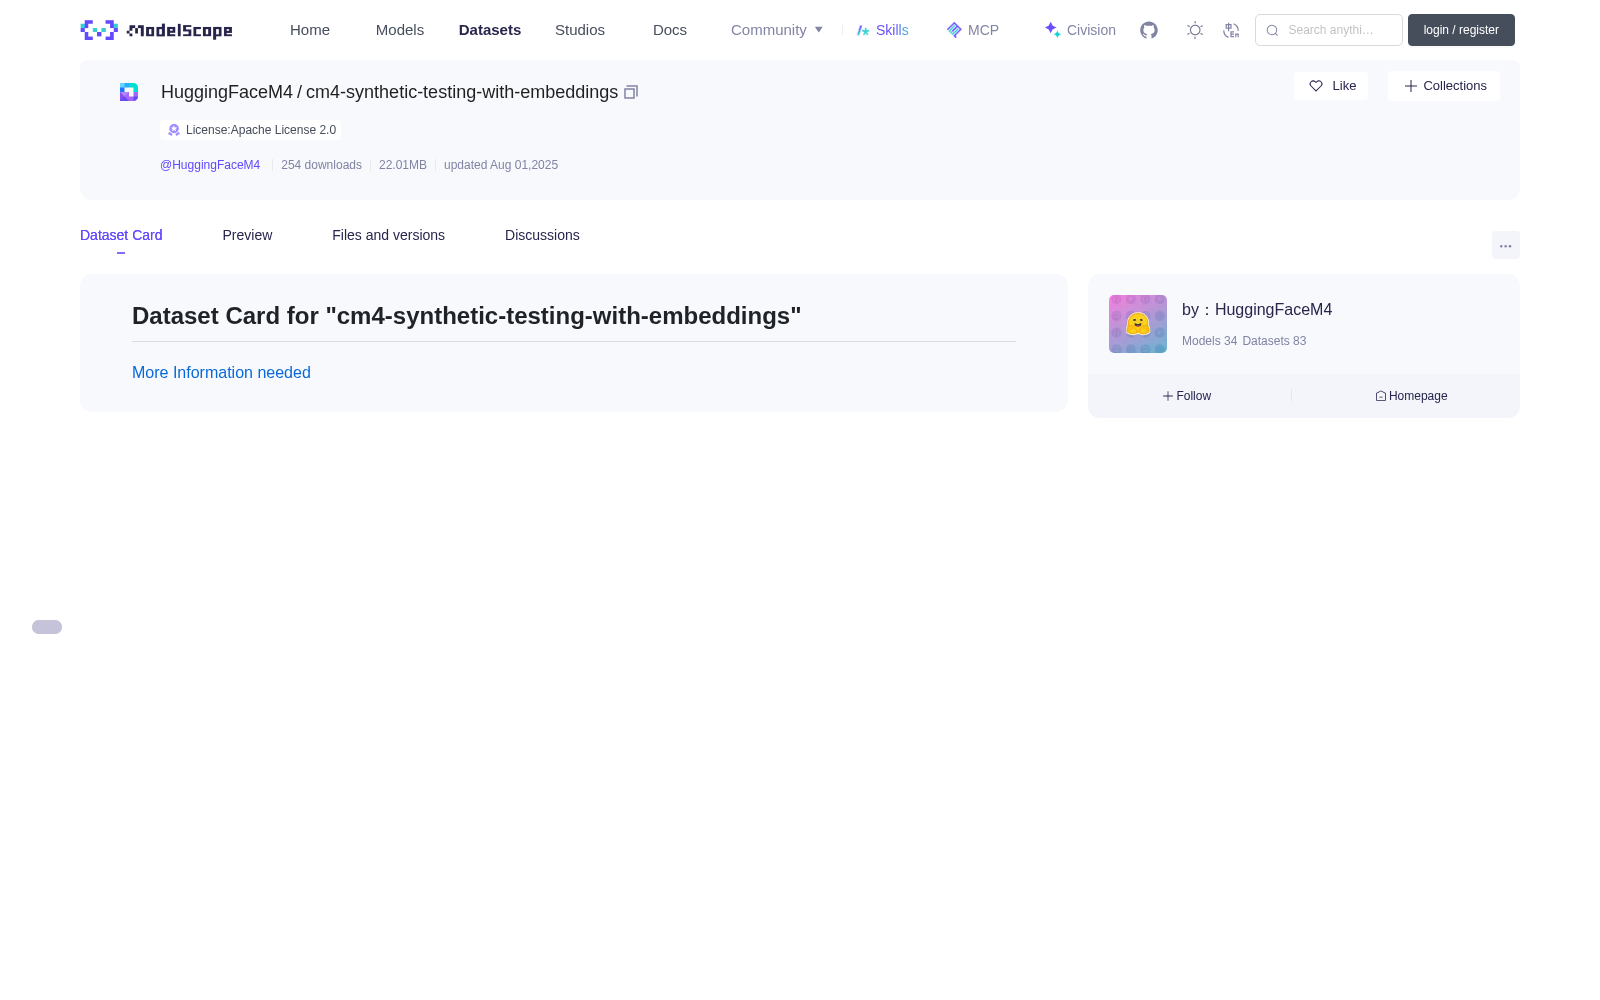
Task: Open the MCP link
Action: 973,30
